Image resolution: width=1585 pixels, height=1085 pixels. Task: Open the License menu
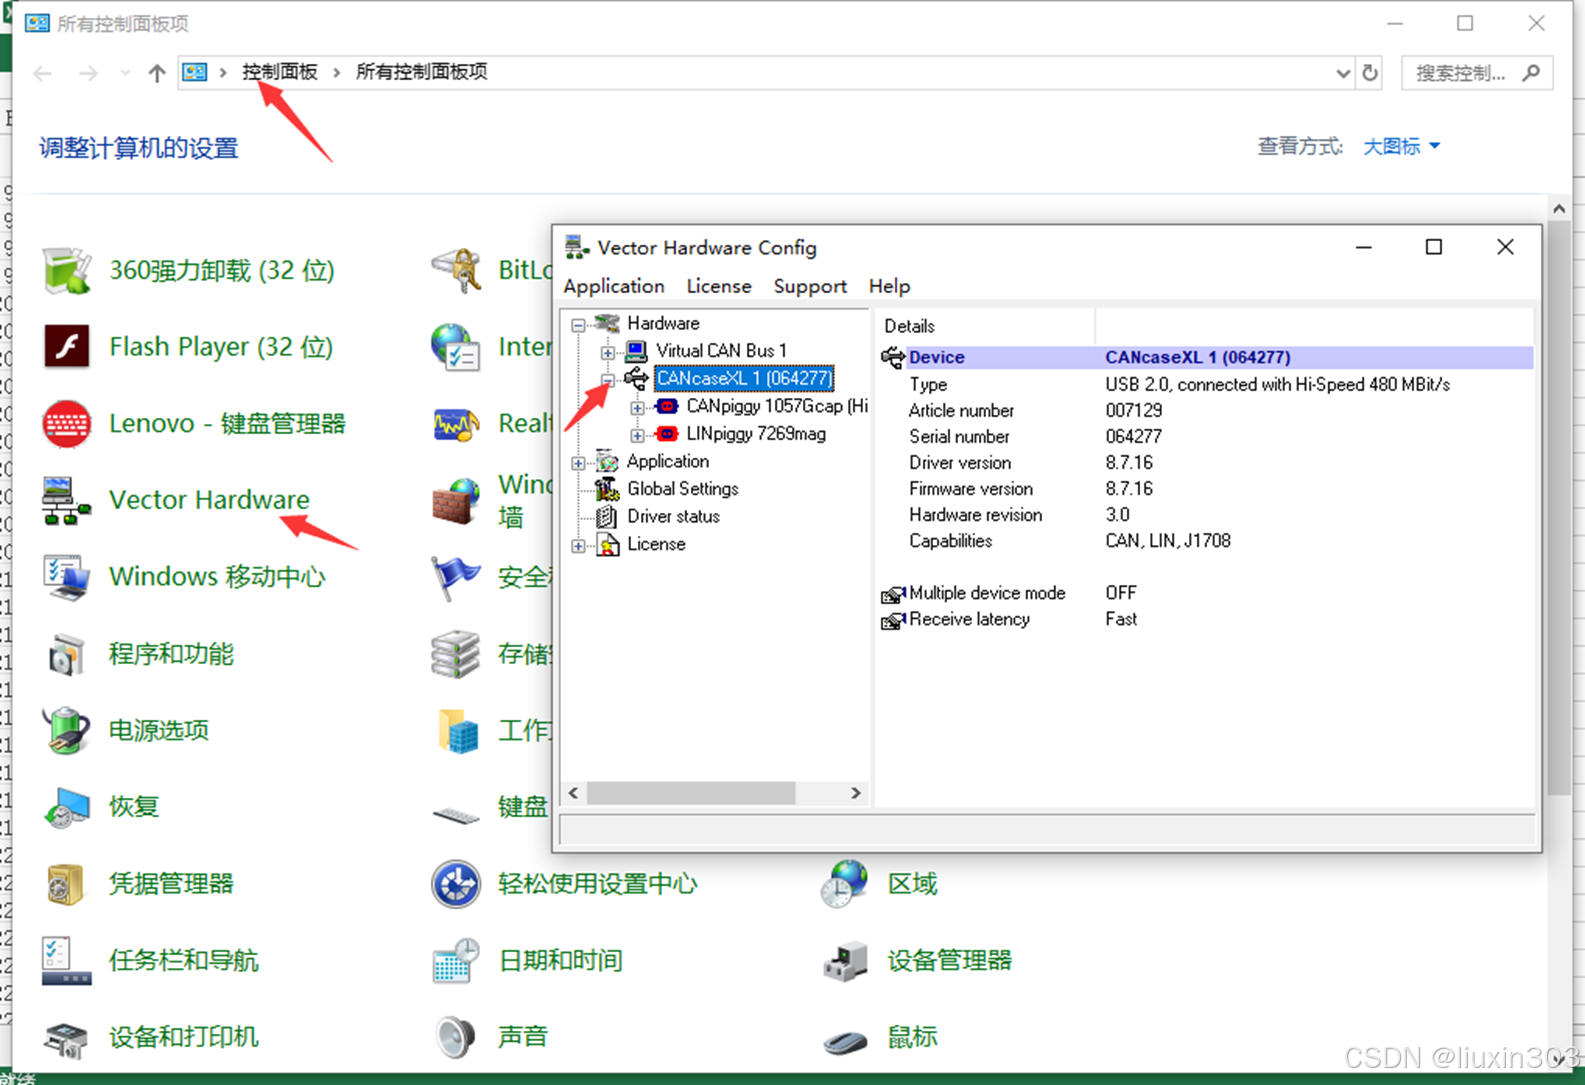(x=719, y=286)
